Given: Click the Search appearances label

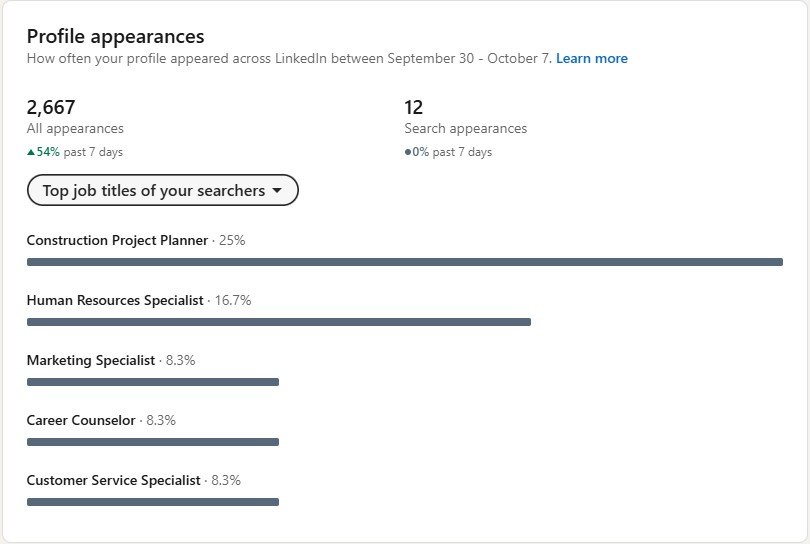Looking at the screenshot, I should point(465,129).
